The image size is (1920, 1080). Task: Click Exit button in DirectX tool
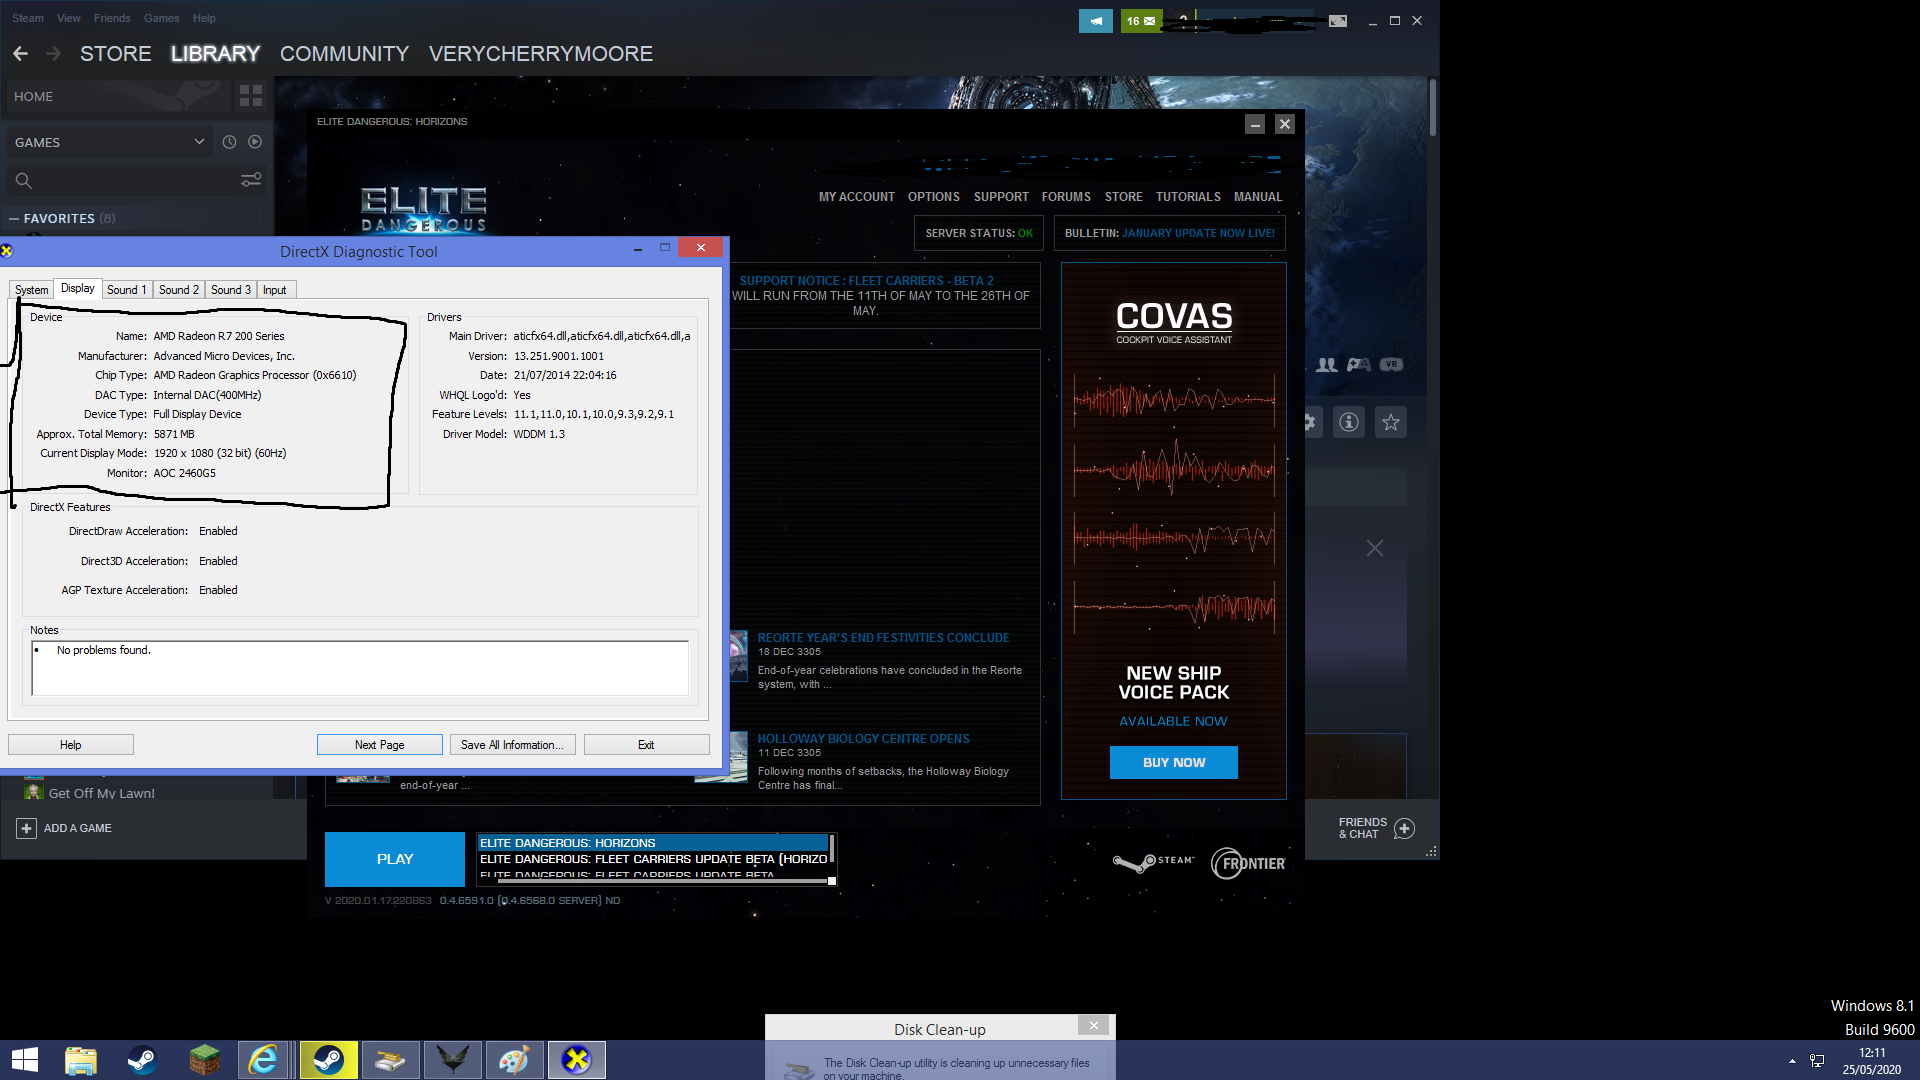[646, 745]
